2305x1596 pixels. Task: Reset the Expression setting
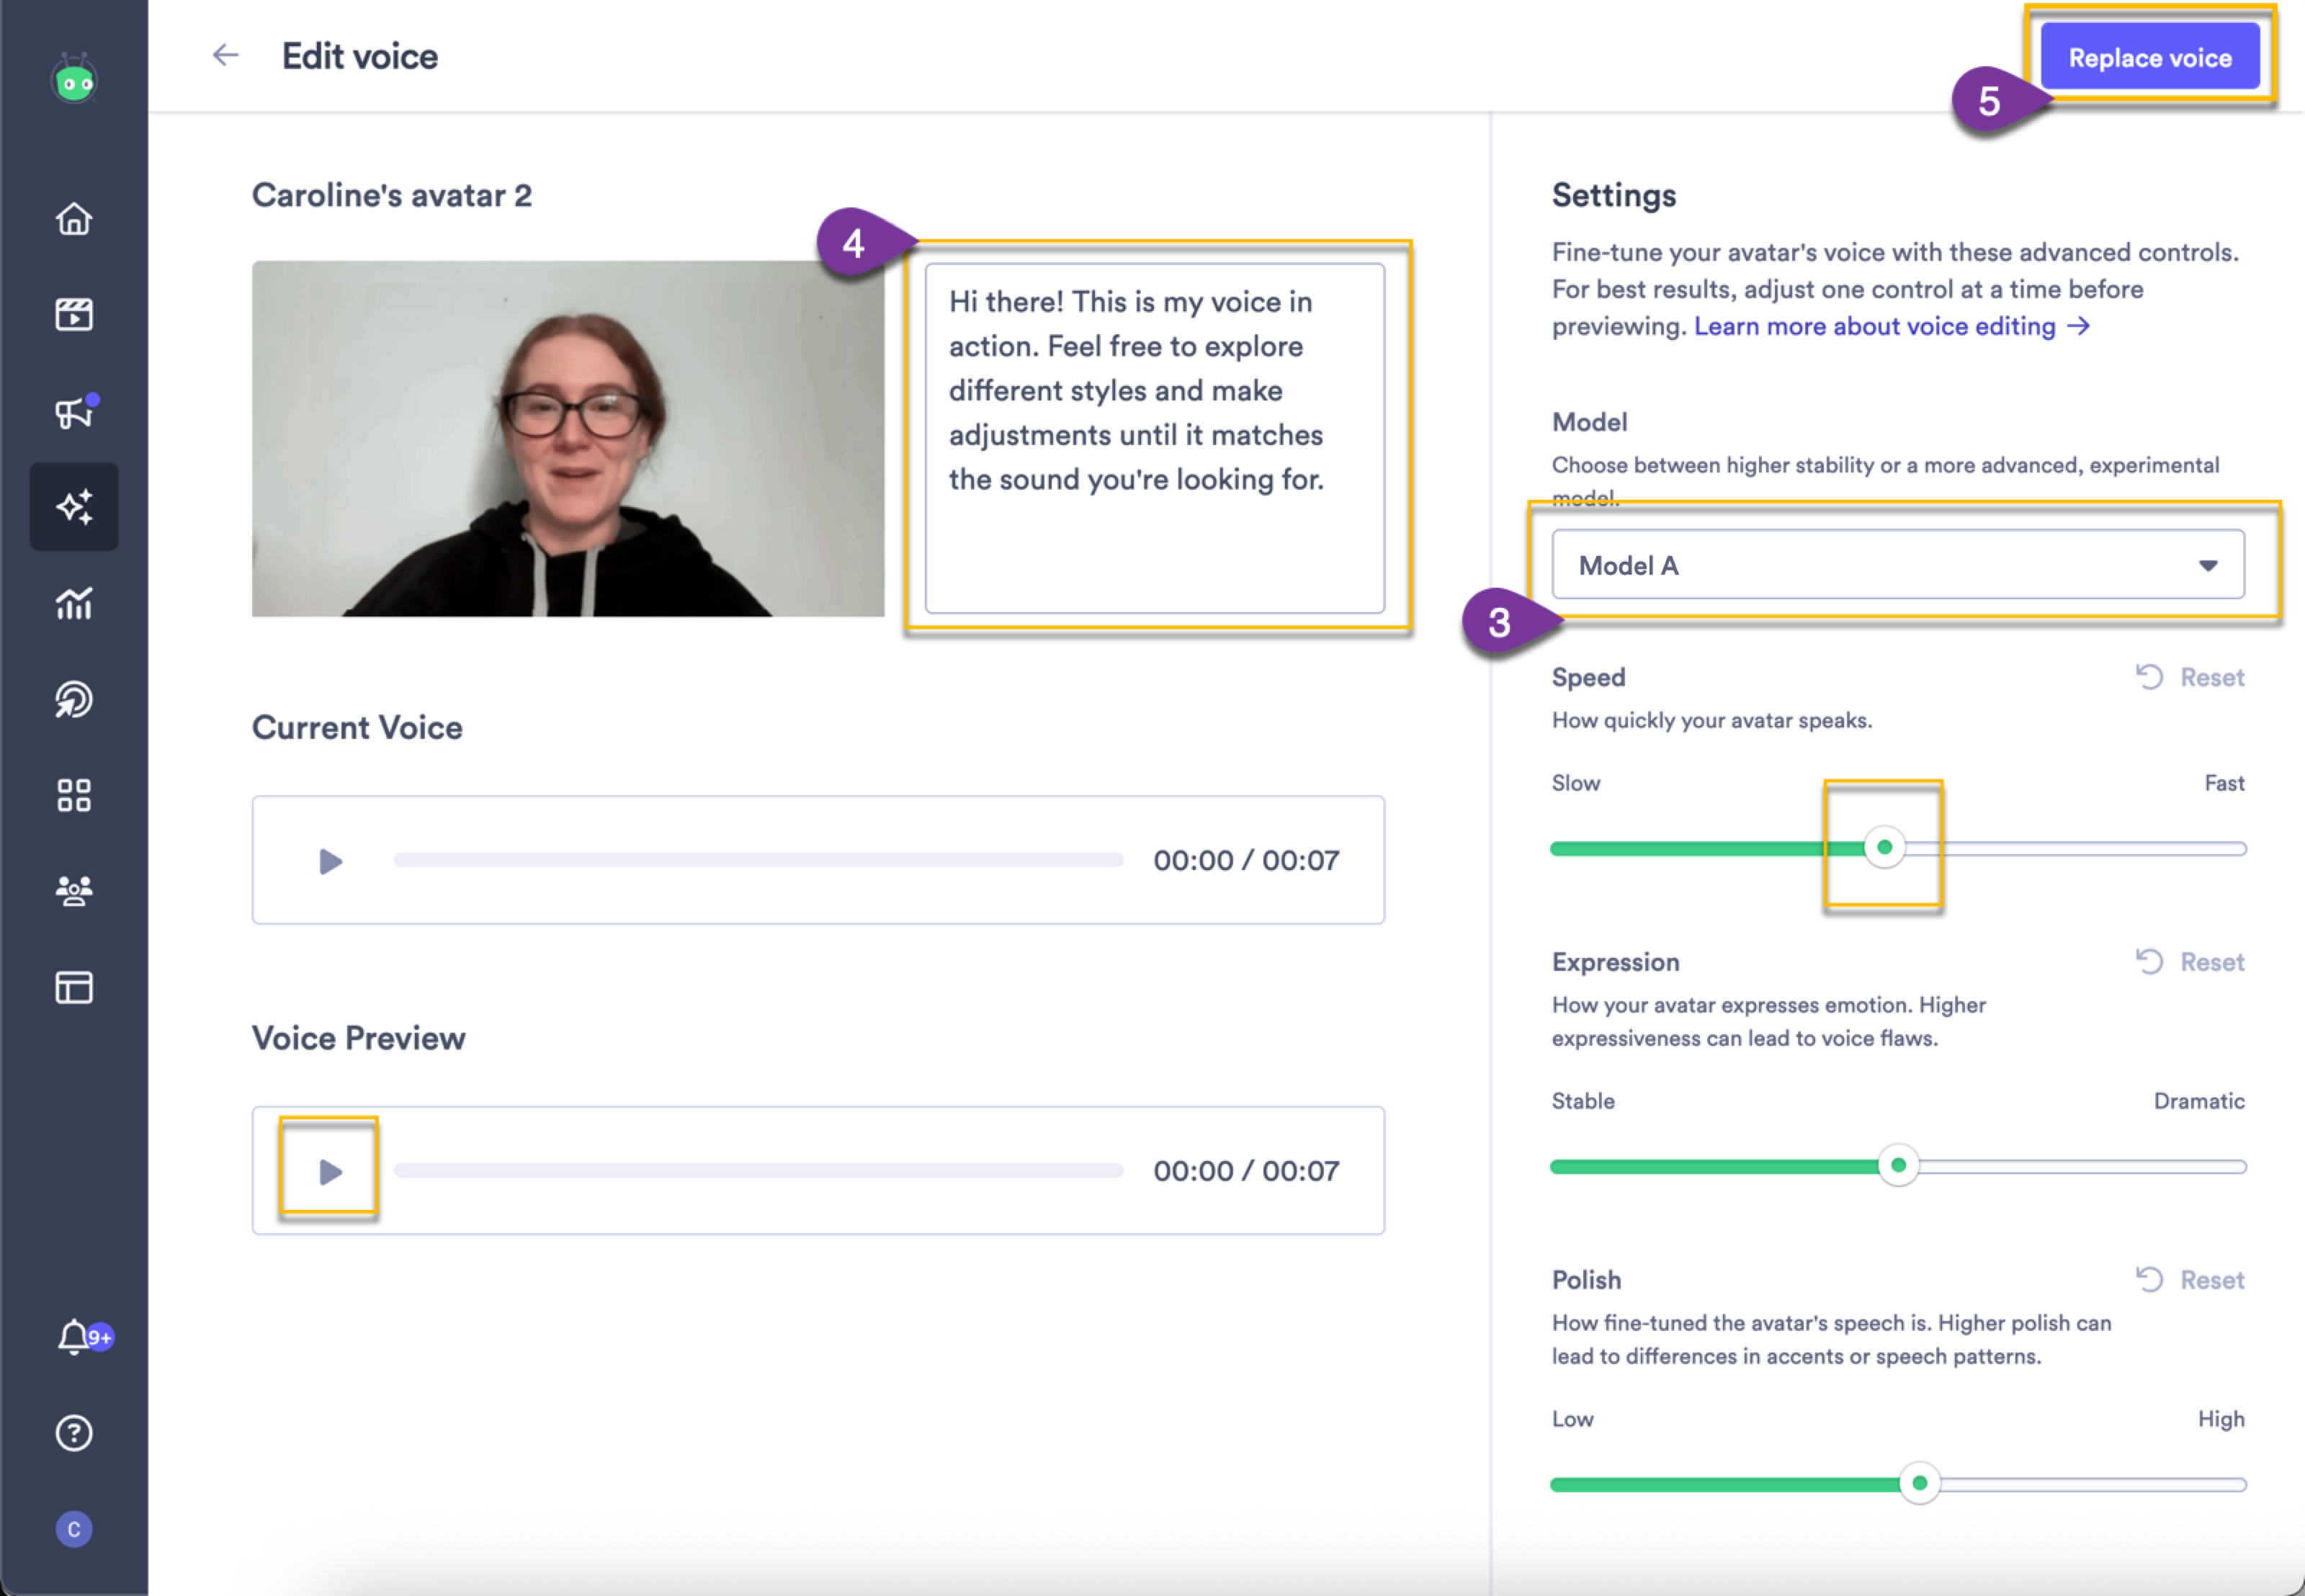click(x=2190, y=961)
